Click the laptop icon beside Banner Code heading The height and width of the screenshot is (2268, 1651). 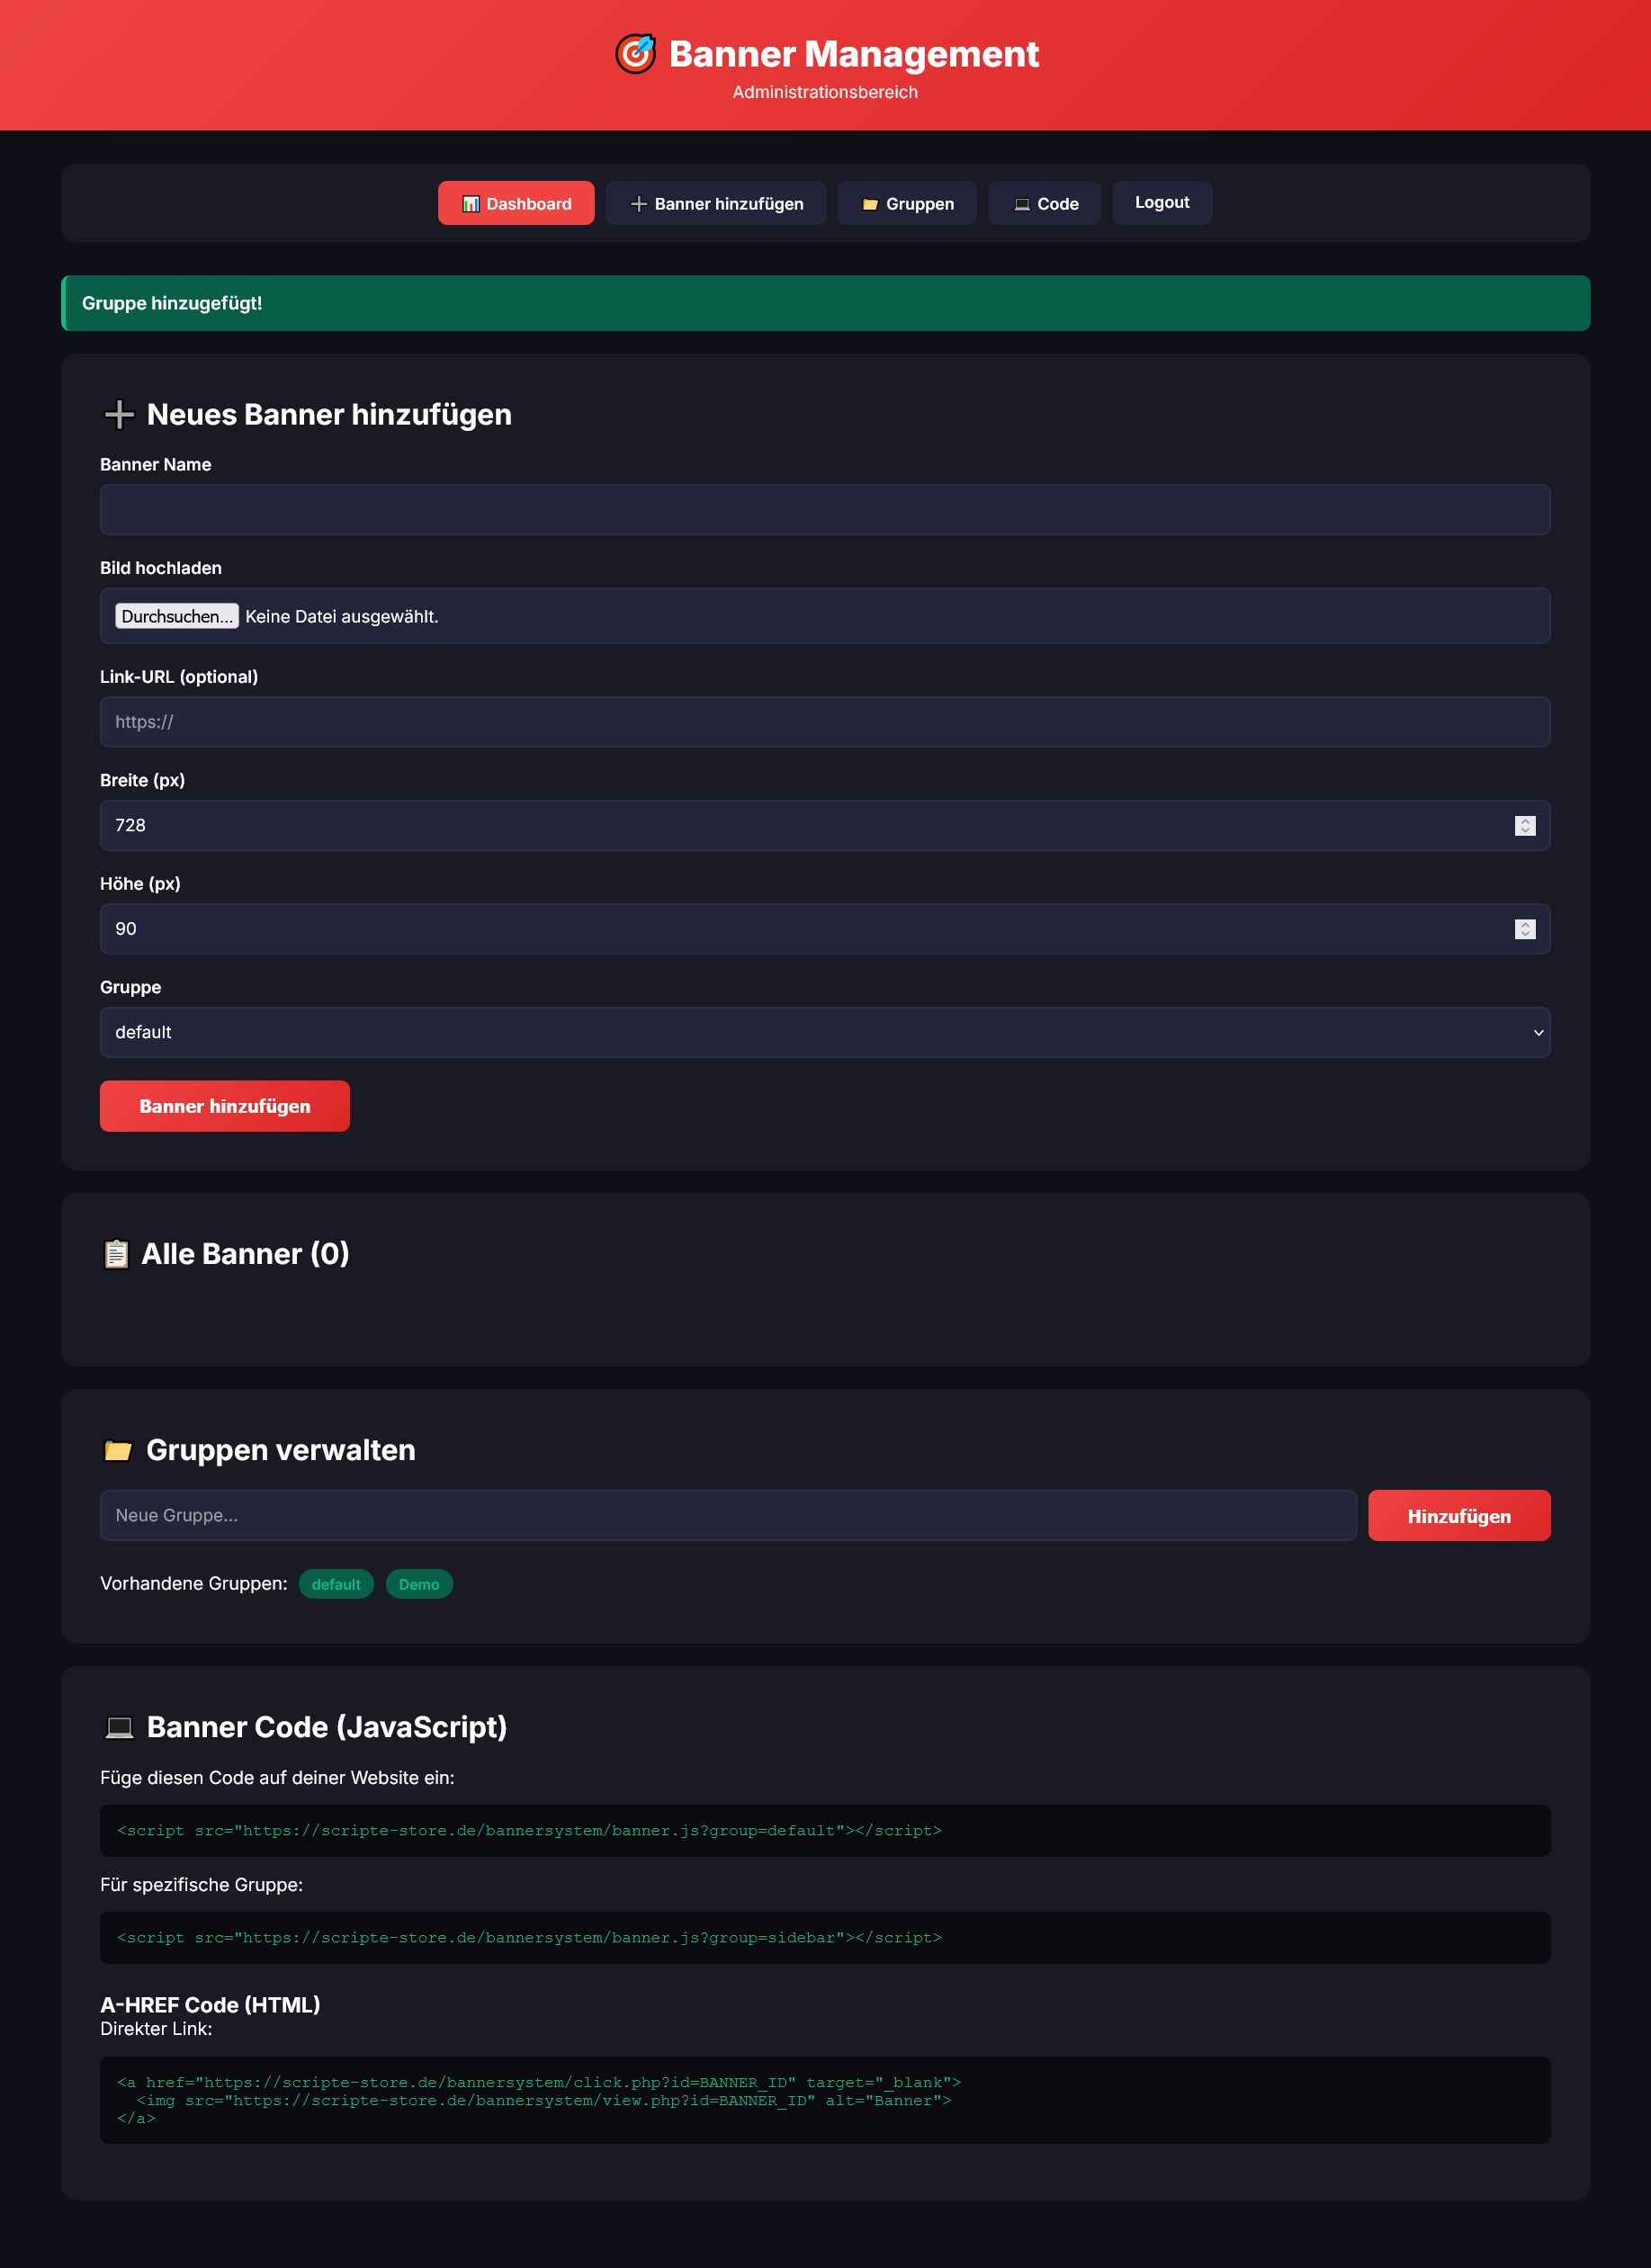coord(119,1727)
